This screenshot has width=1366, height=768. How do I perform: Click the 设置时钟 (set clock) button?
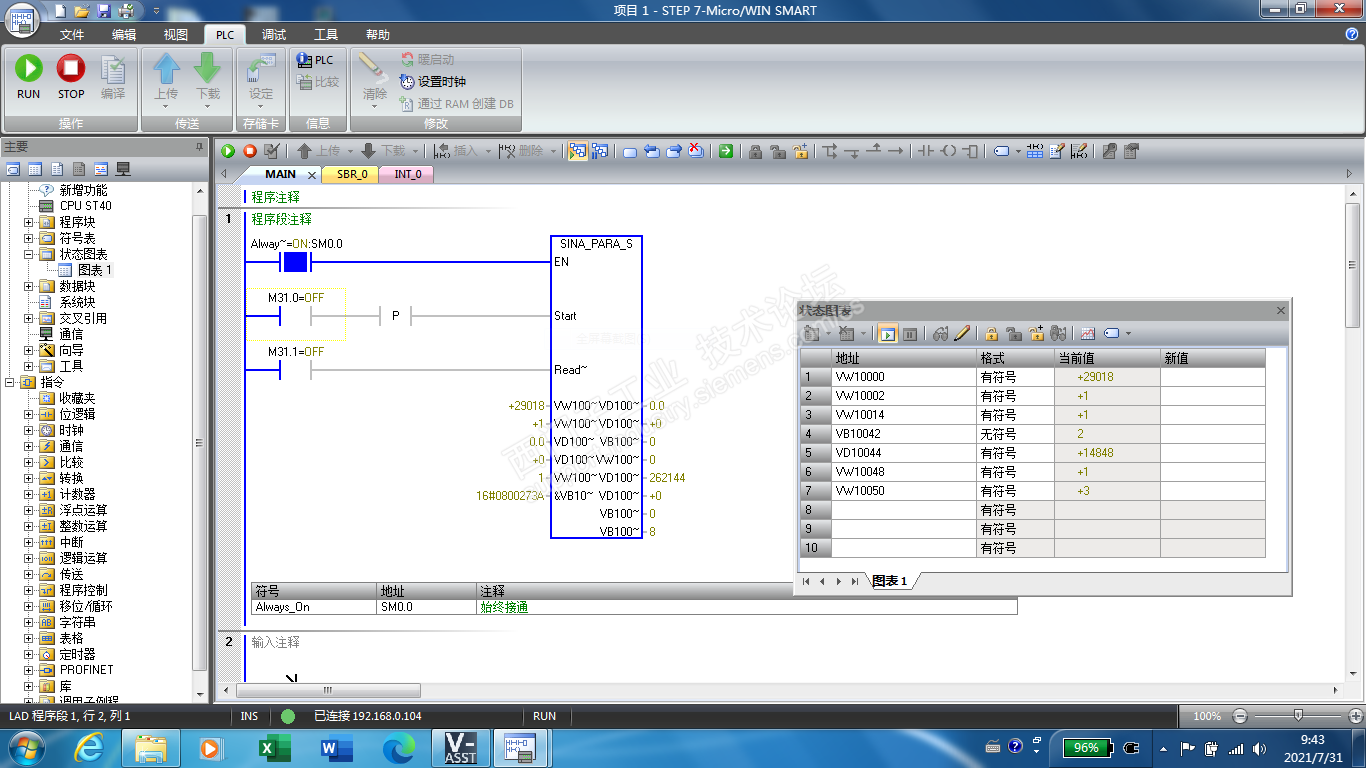[433, 82]
